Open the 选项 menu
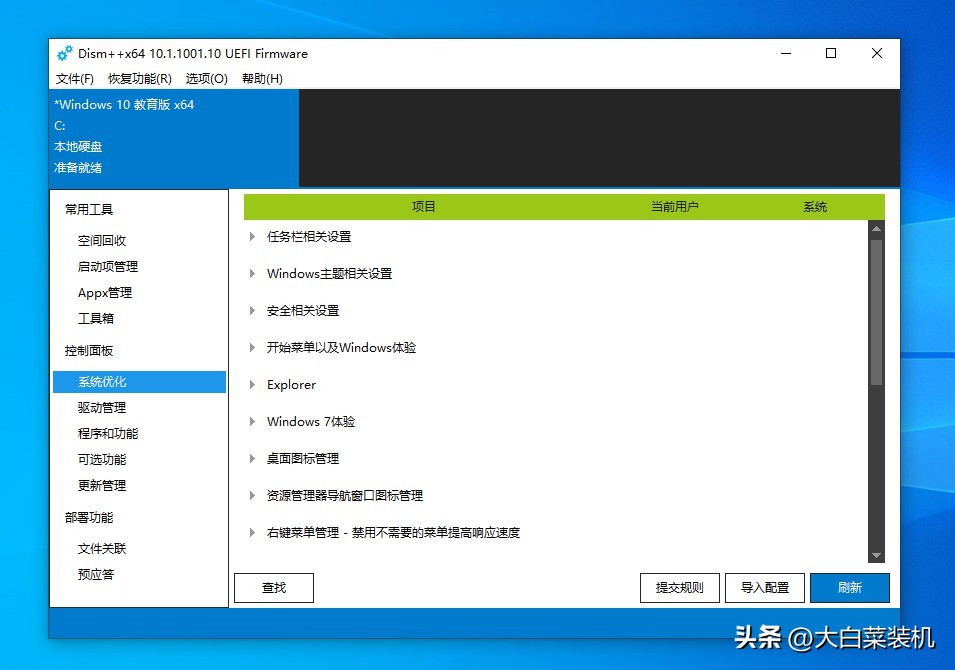 click(205, 78)
